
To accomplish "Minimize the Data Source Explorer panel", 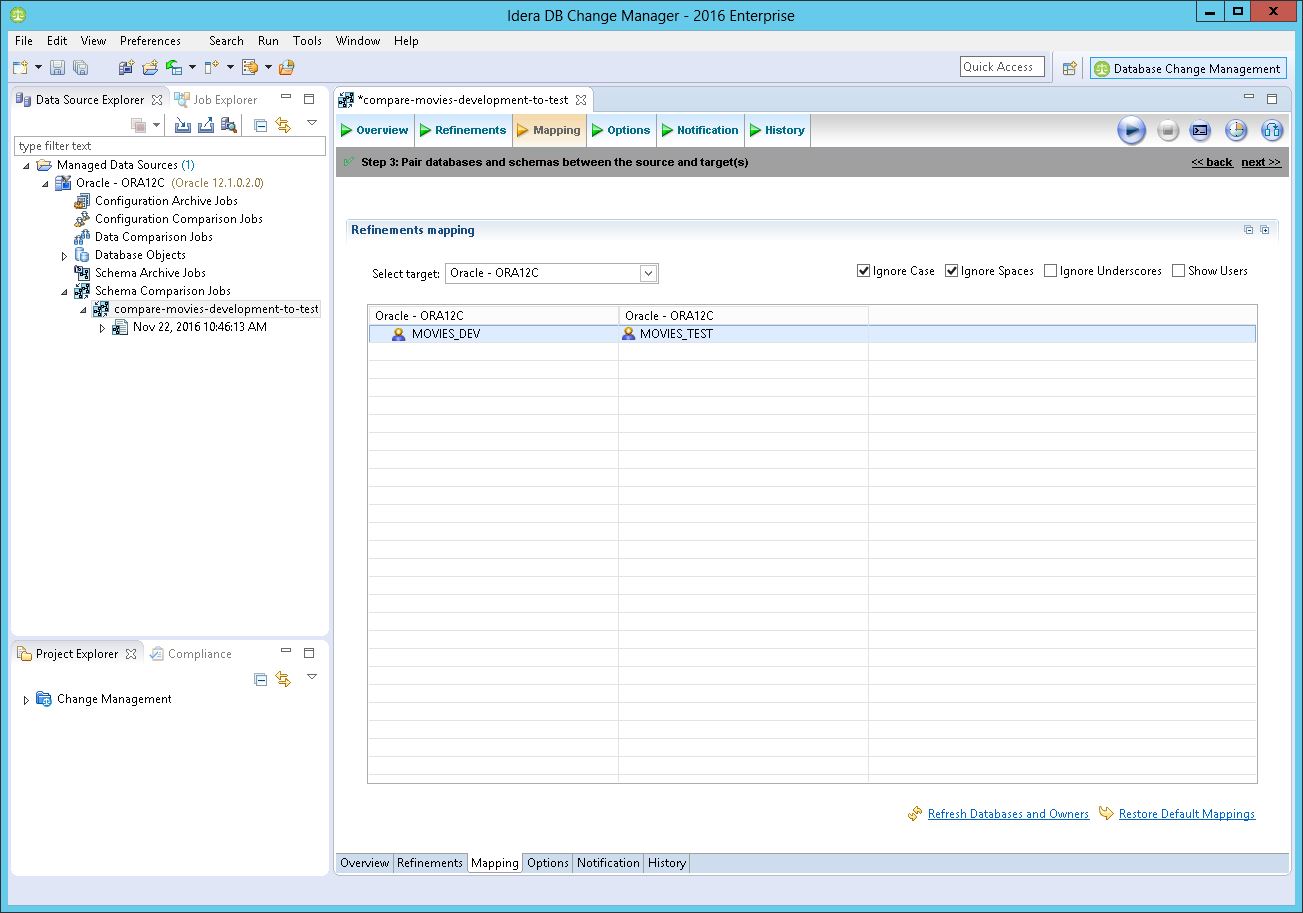I will (x=286, y=98).
